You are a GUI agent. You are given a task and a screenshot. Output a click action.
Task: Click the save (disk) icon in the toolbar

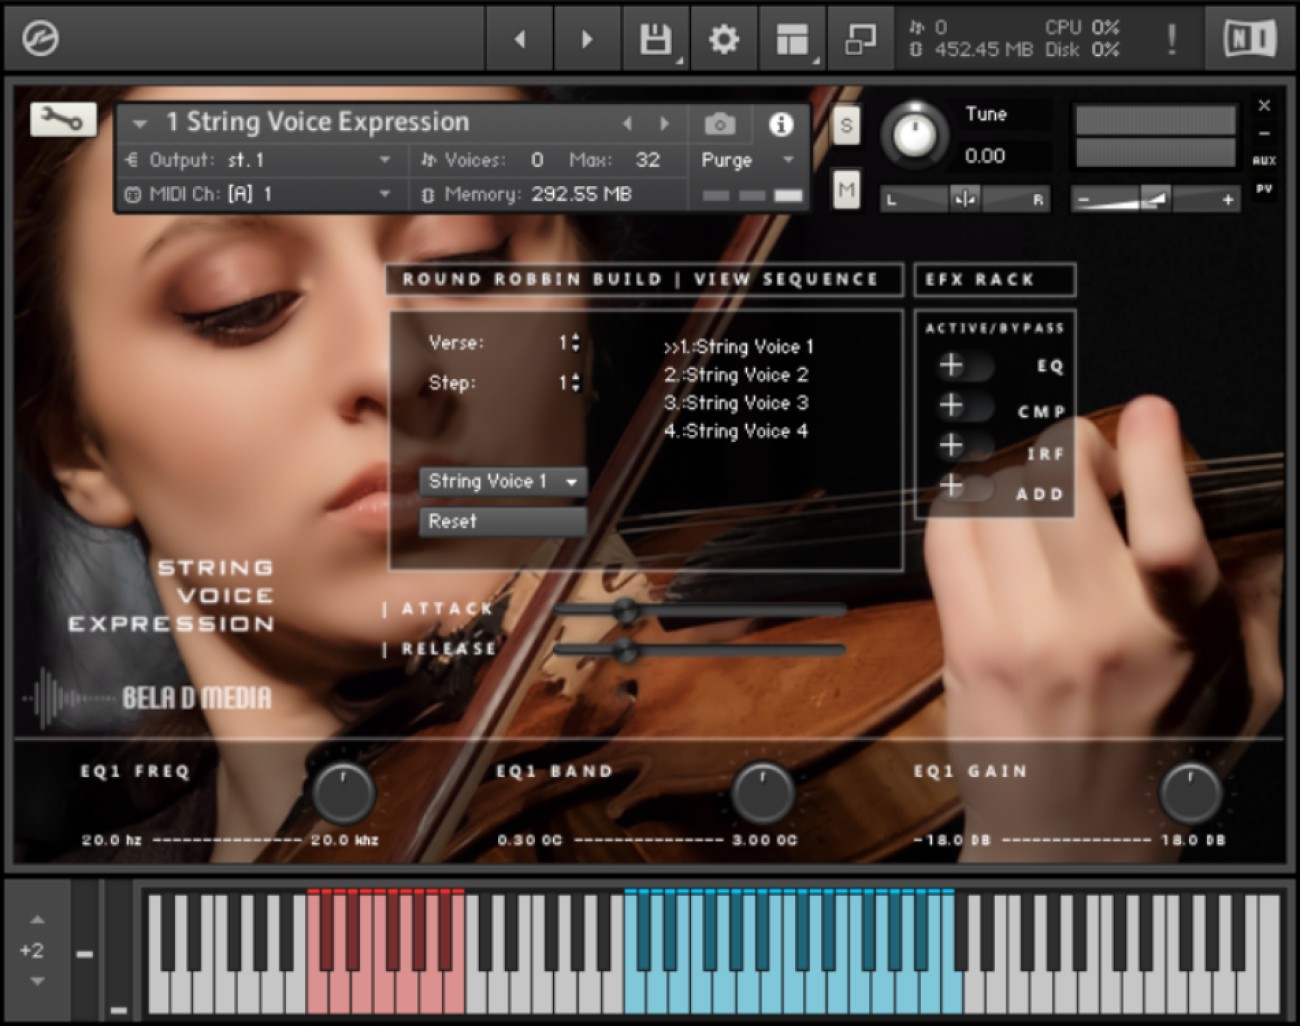(655, 38)
